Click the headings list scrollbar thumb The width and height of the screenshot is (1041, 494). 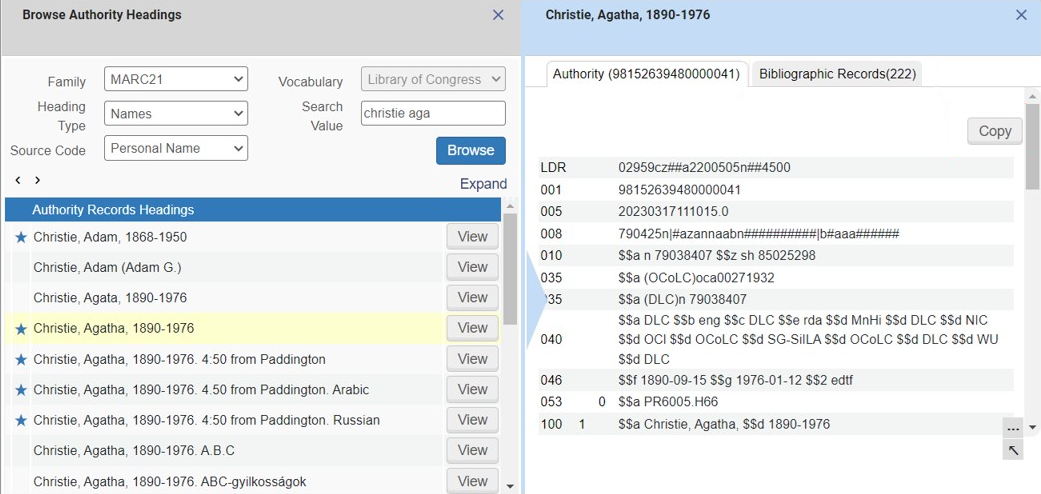pyautogui.click(x=510, y=269)
